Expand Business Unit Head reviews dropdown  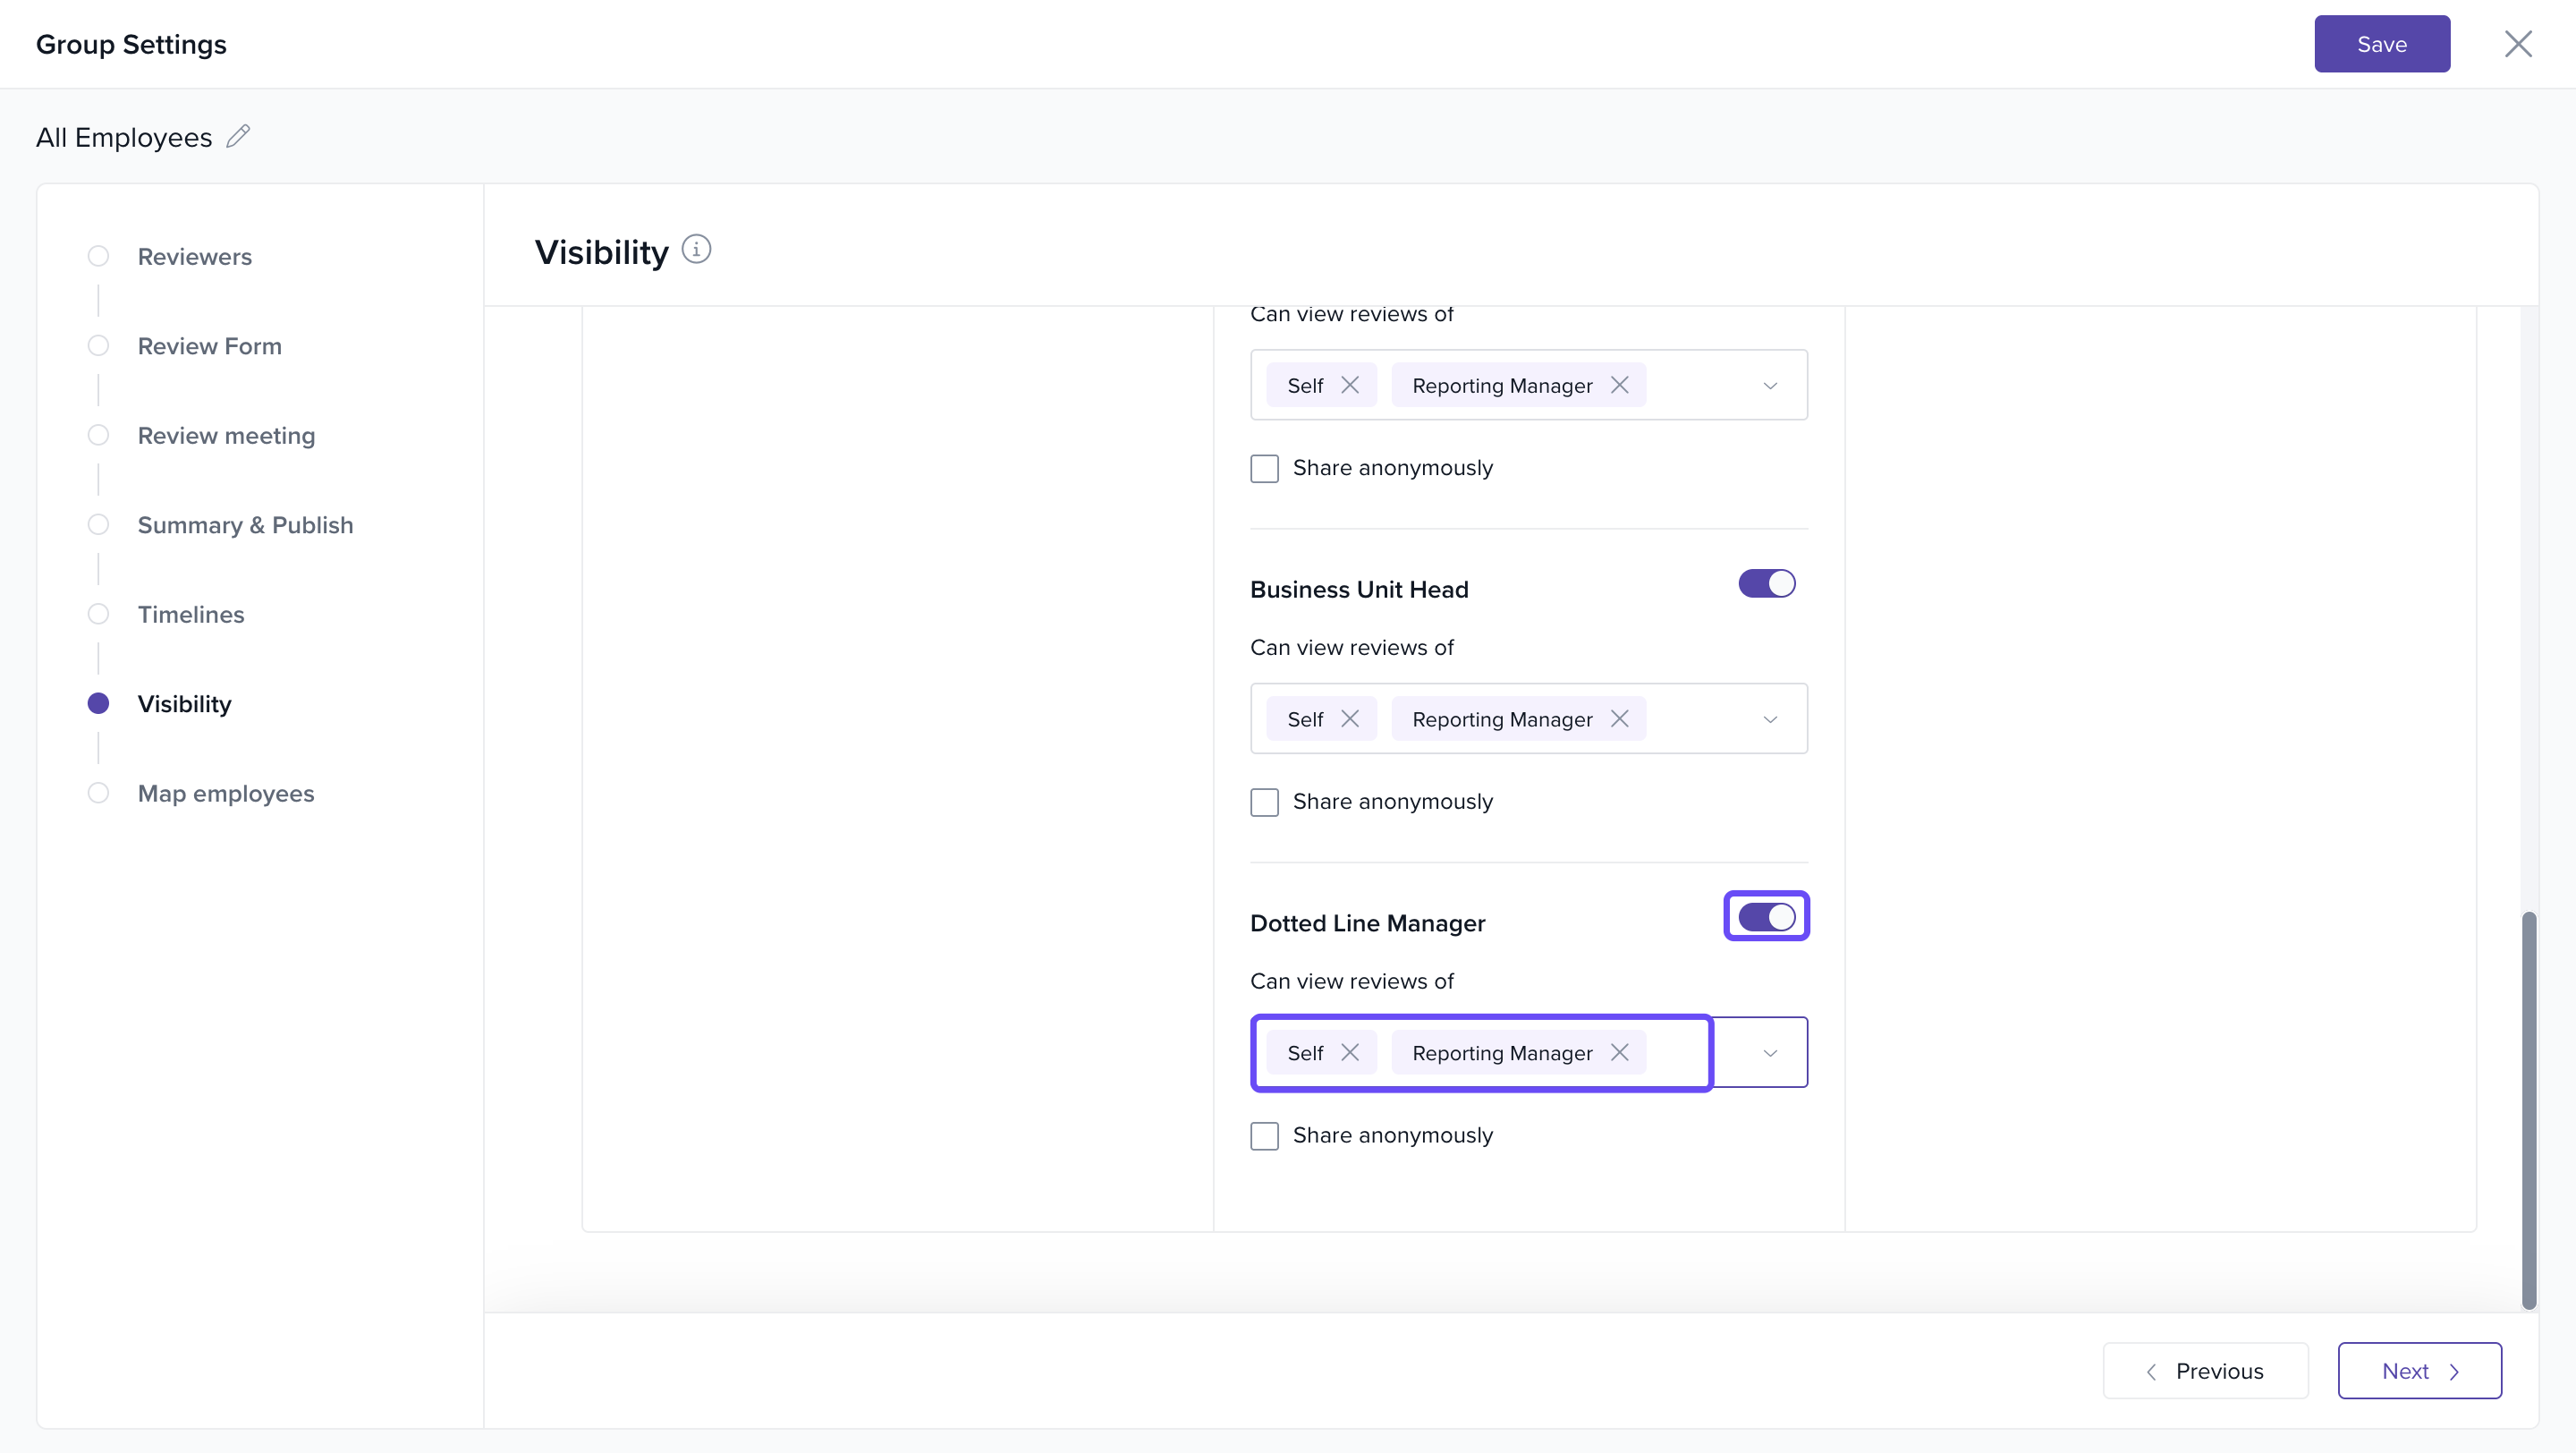pos(1770,719)
